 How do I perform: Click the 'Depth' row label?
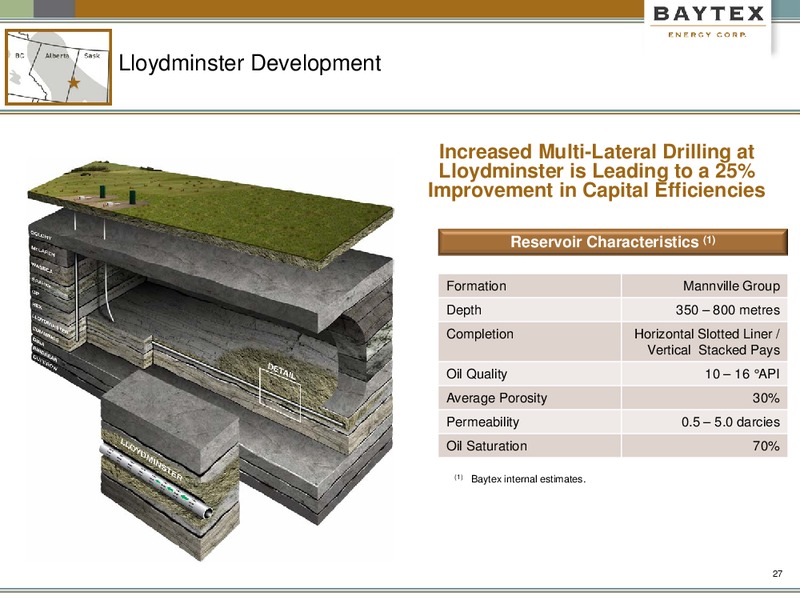463,310
